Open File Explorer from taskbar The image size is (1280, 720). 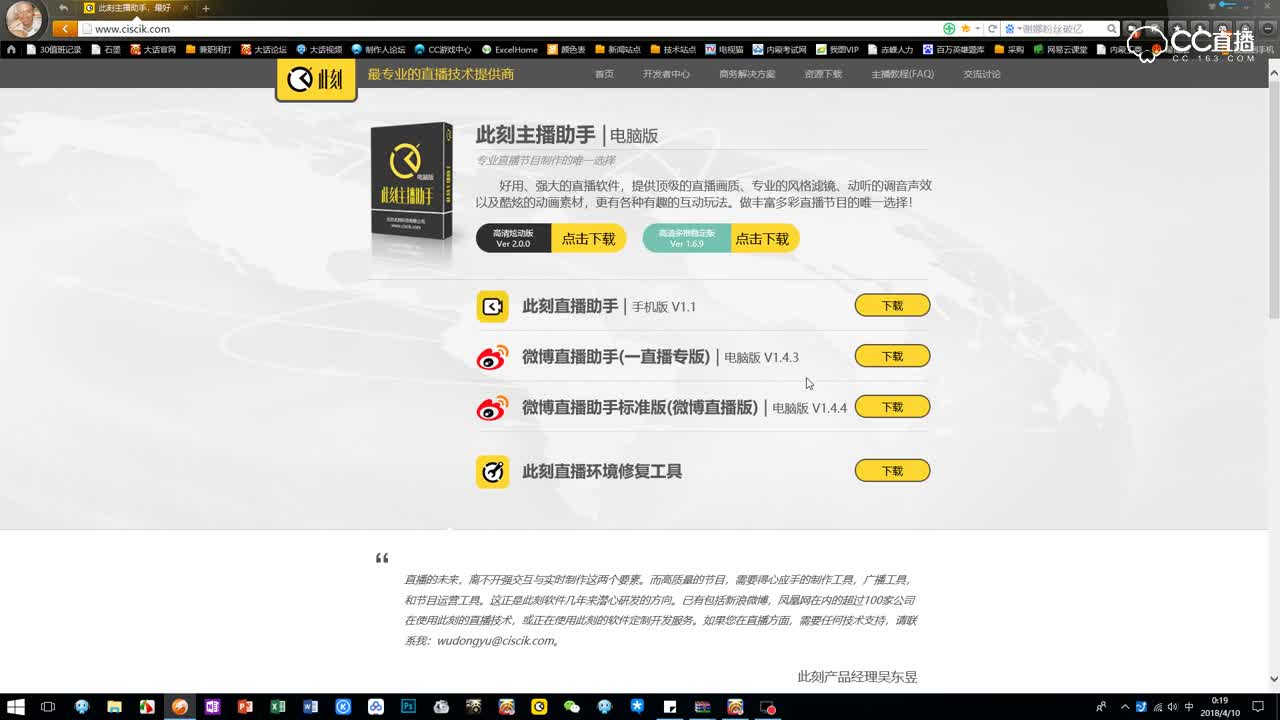114,707
